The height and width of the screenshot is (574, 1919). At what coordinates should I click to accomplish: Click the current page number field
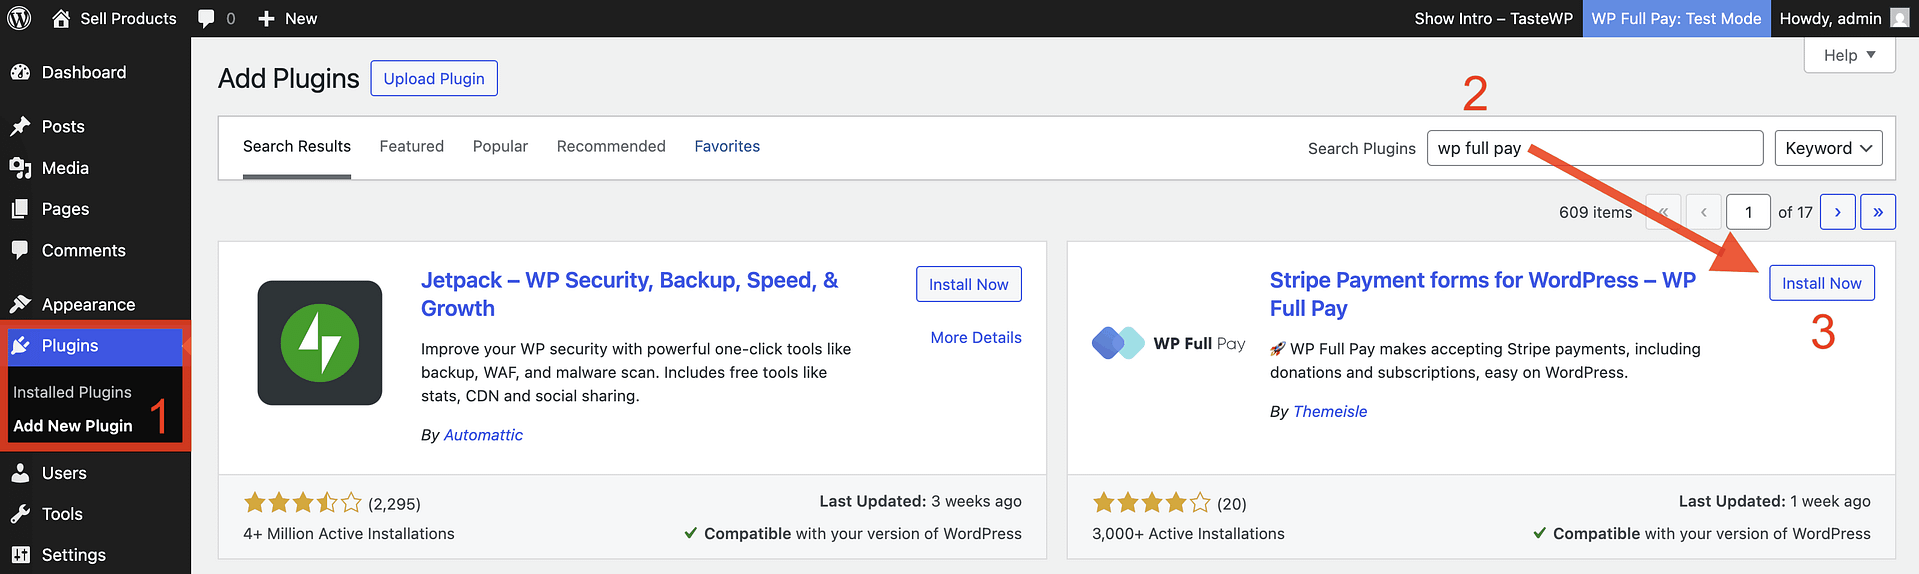click(1749, 212)
